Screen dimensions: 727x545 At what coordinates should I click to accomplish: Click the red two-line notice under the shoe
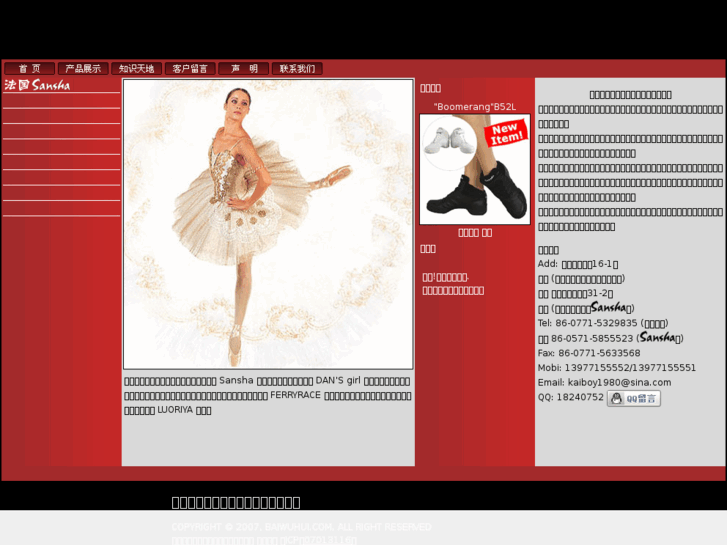pyautogui.click(x=453, y=284)
